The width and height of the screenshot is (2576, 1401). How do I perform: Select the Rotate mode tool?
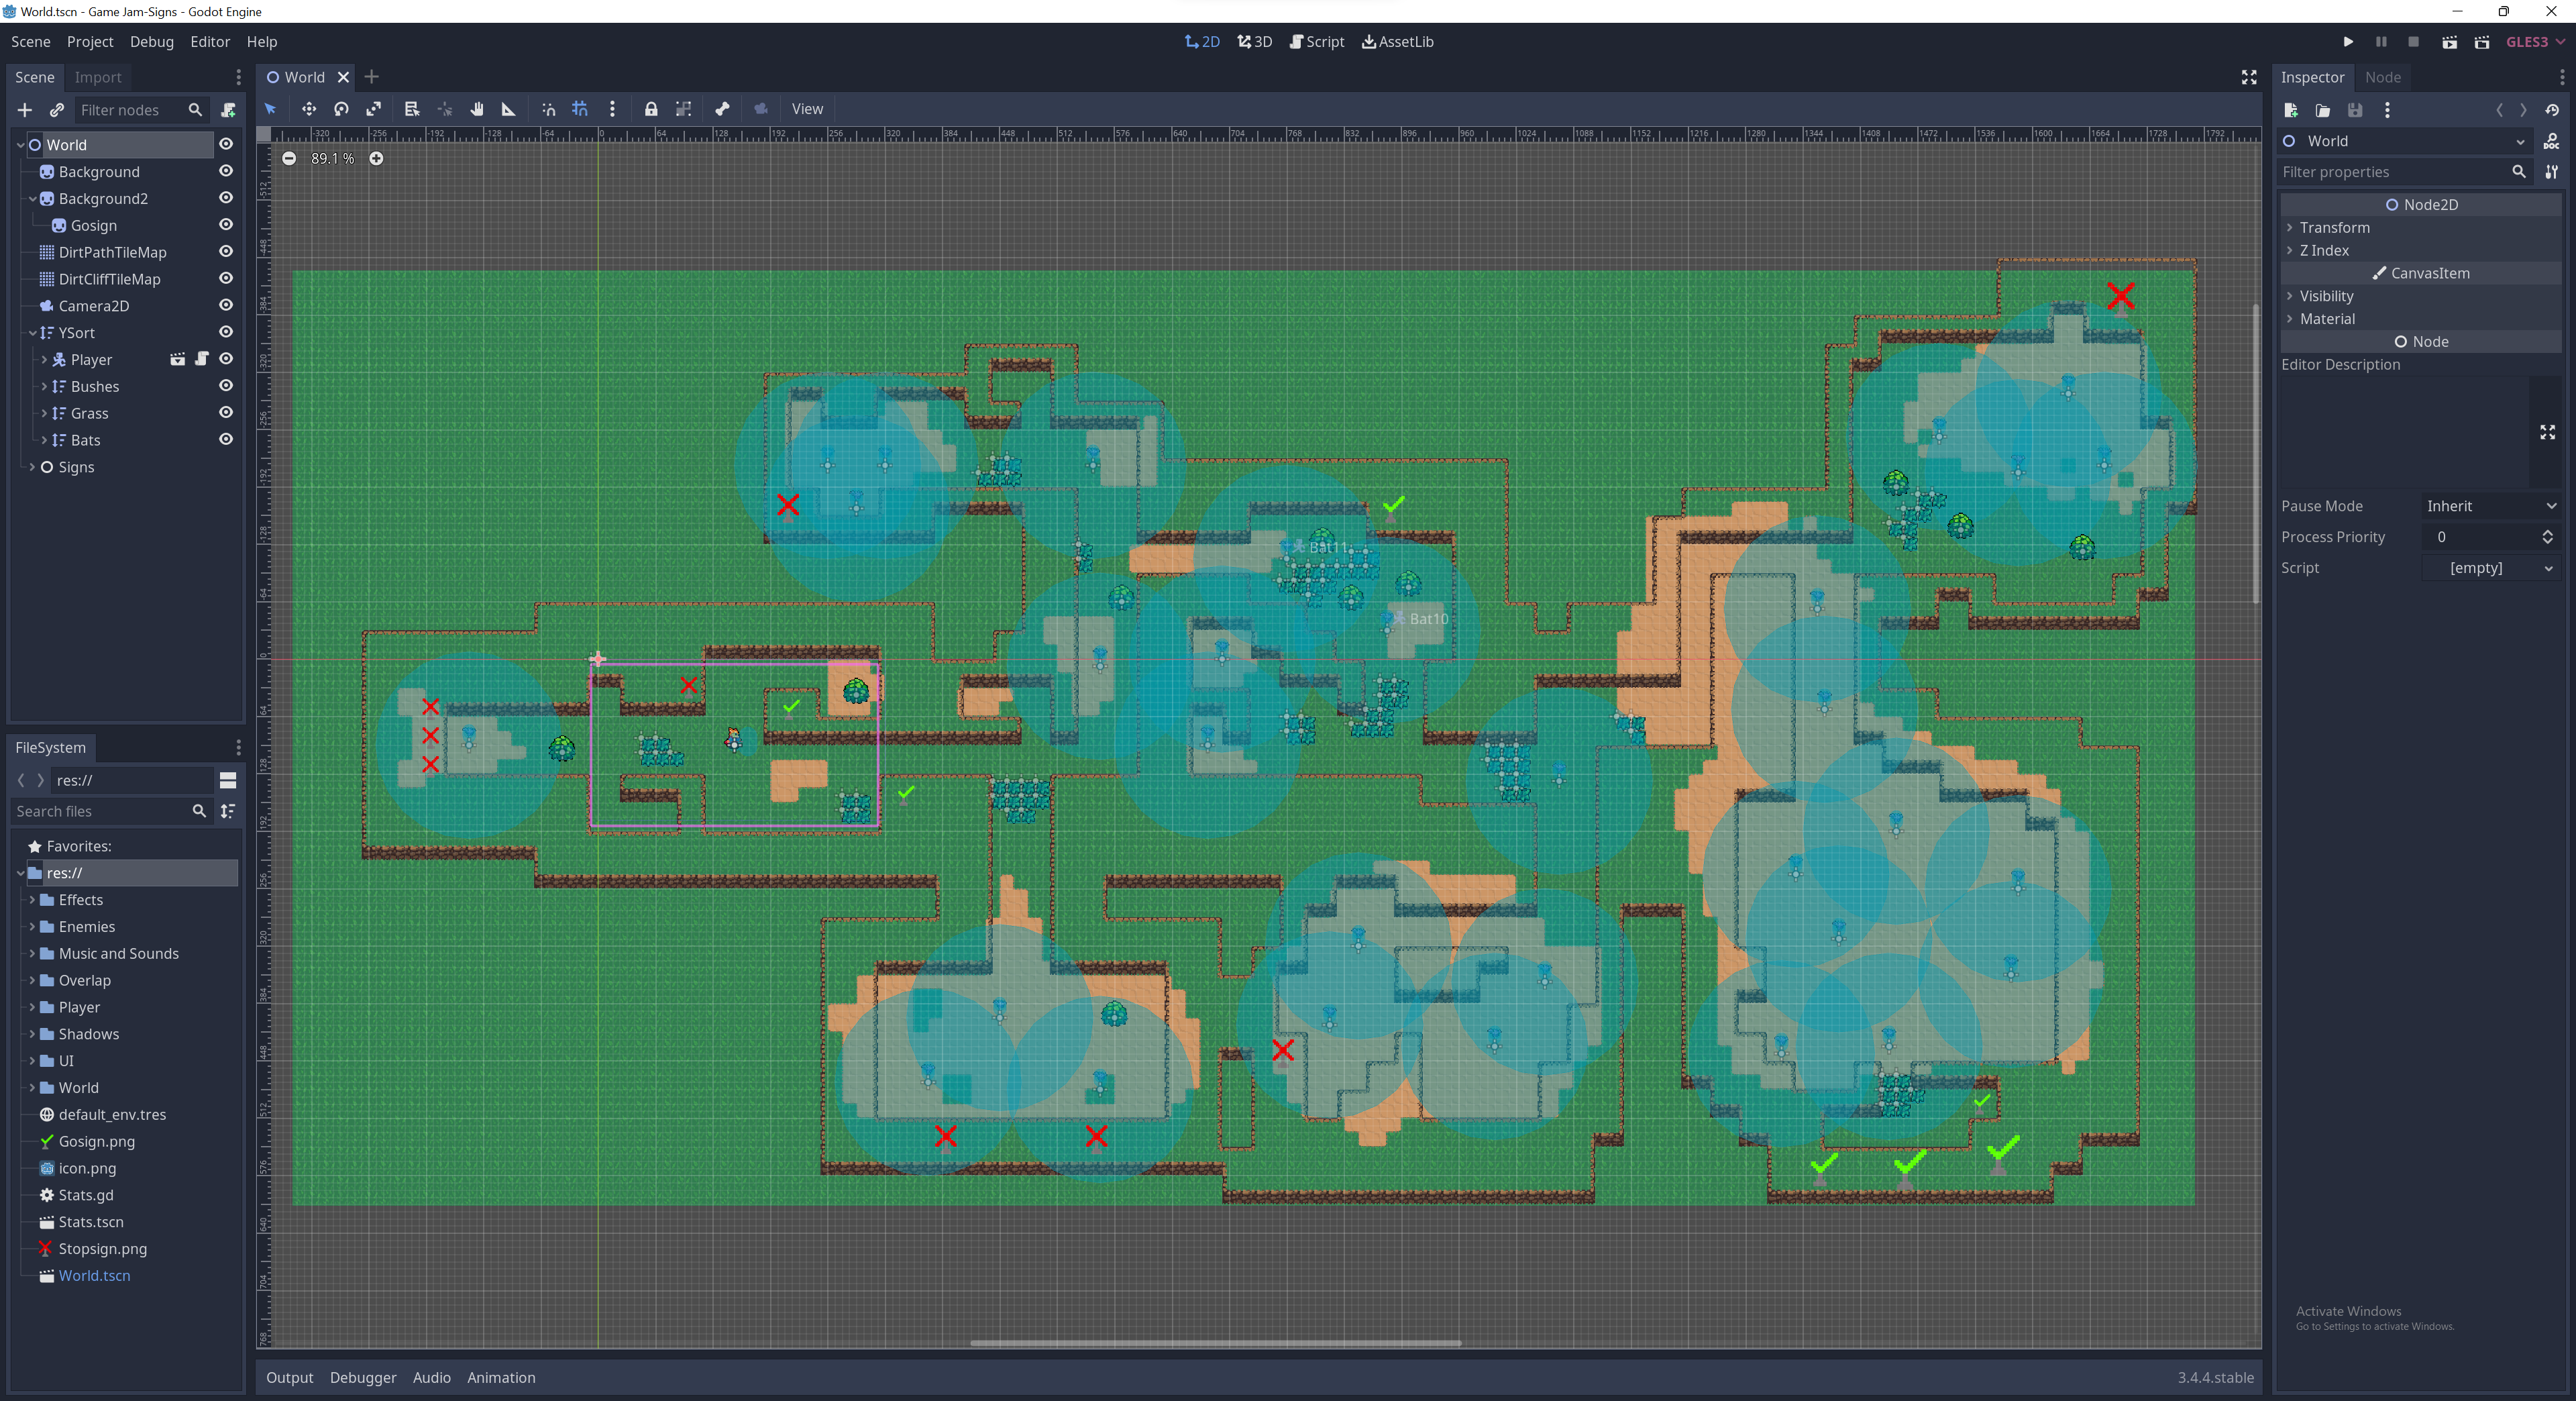341,109
